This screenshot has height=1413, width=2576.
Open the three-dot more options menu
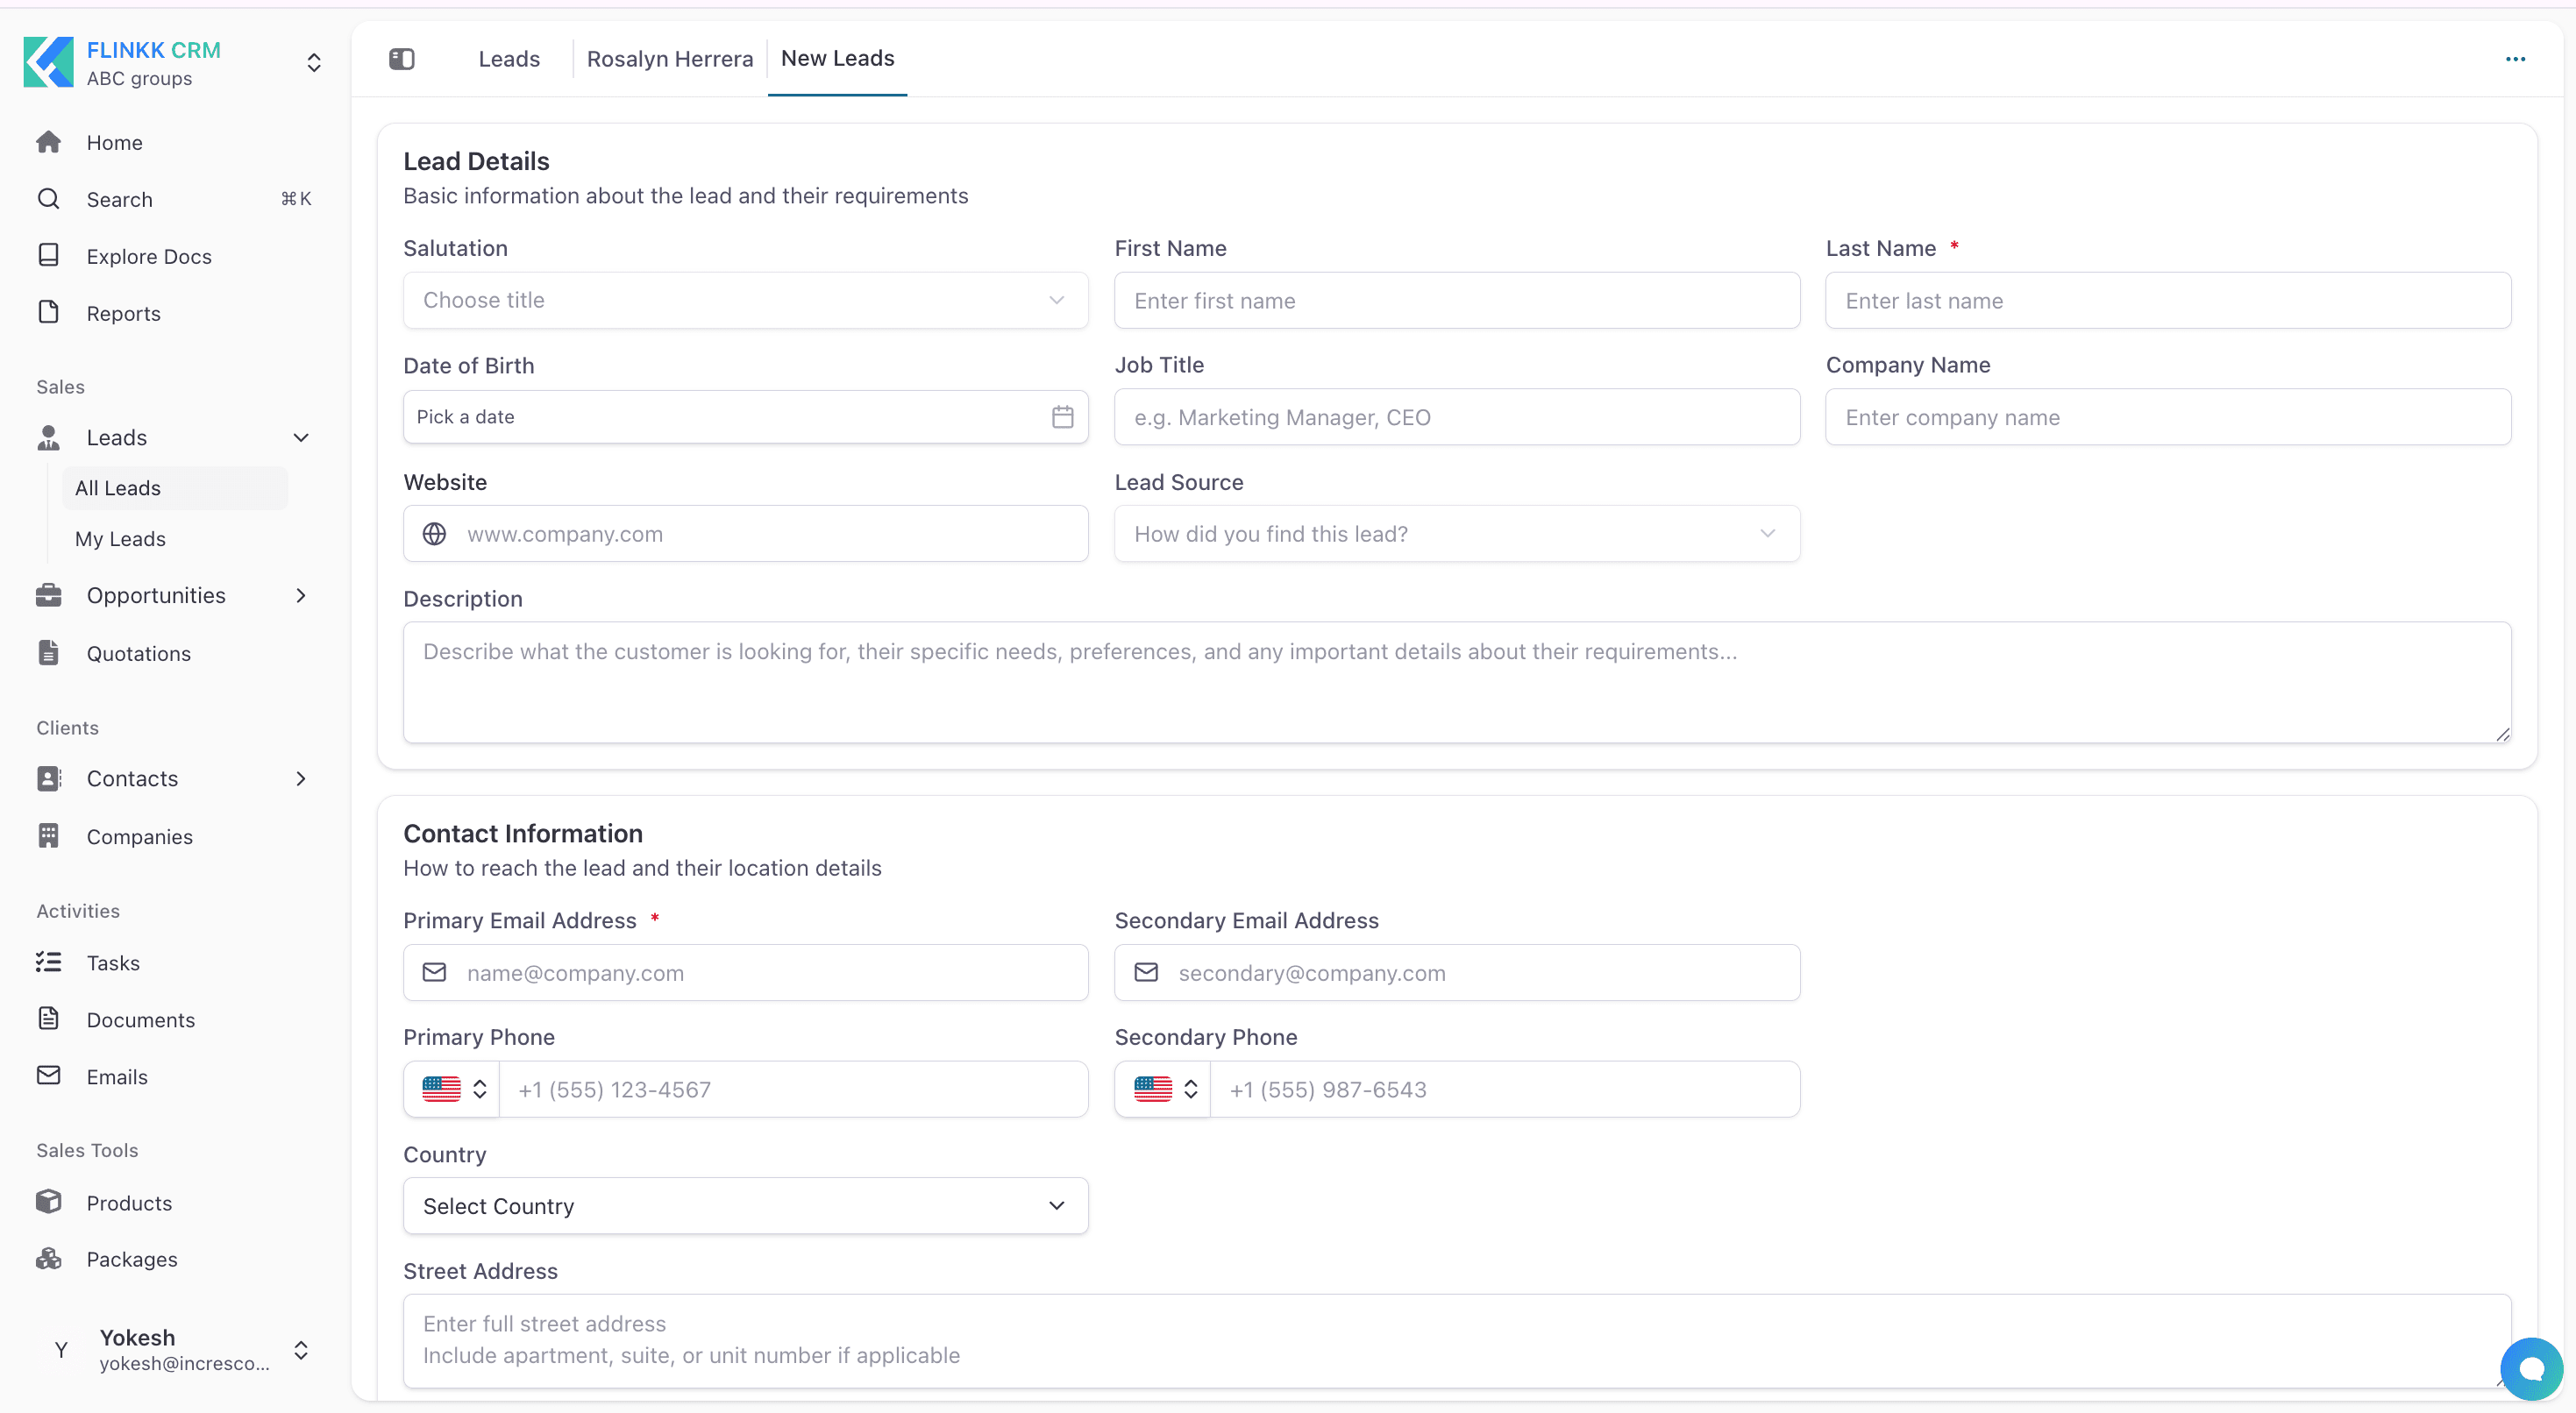click(2515, 59)
